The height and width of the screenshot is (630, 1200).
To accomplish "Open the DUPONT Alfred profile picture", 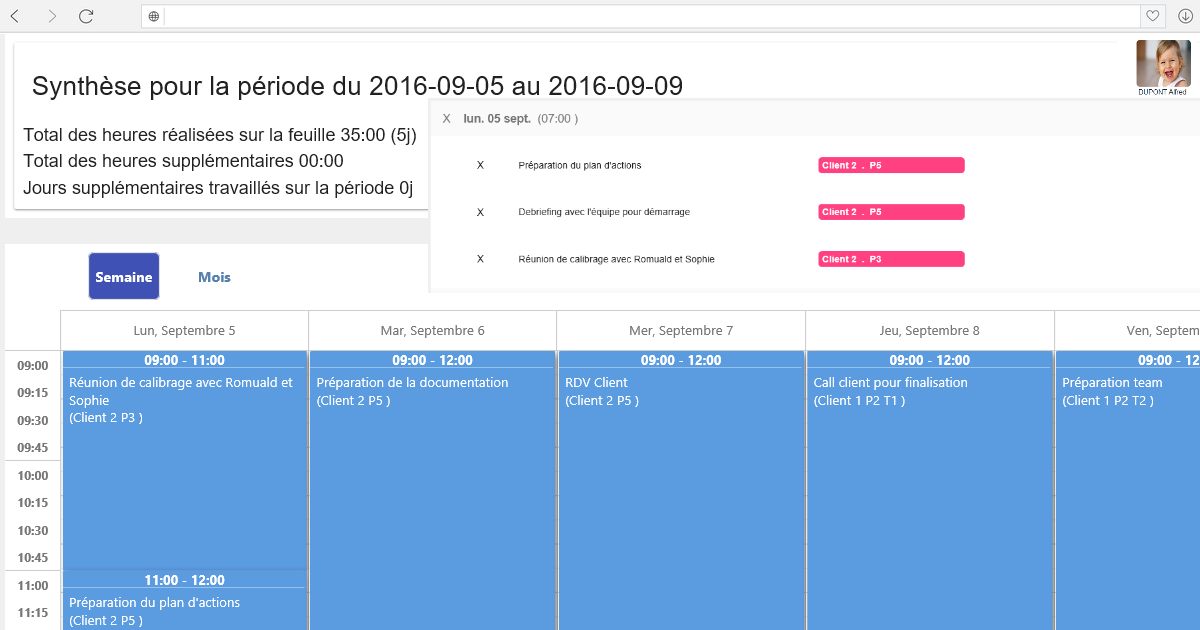I will tap(1163, 63).
